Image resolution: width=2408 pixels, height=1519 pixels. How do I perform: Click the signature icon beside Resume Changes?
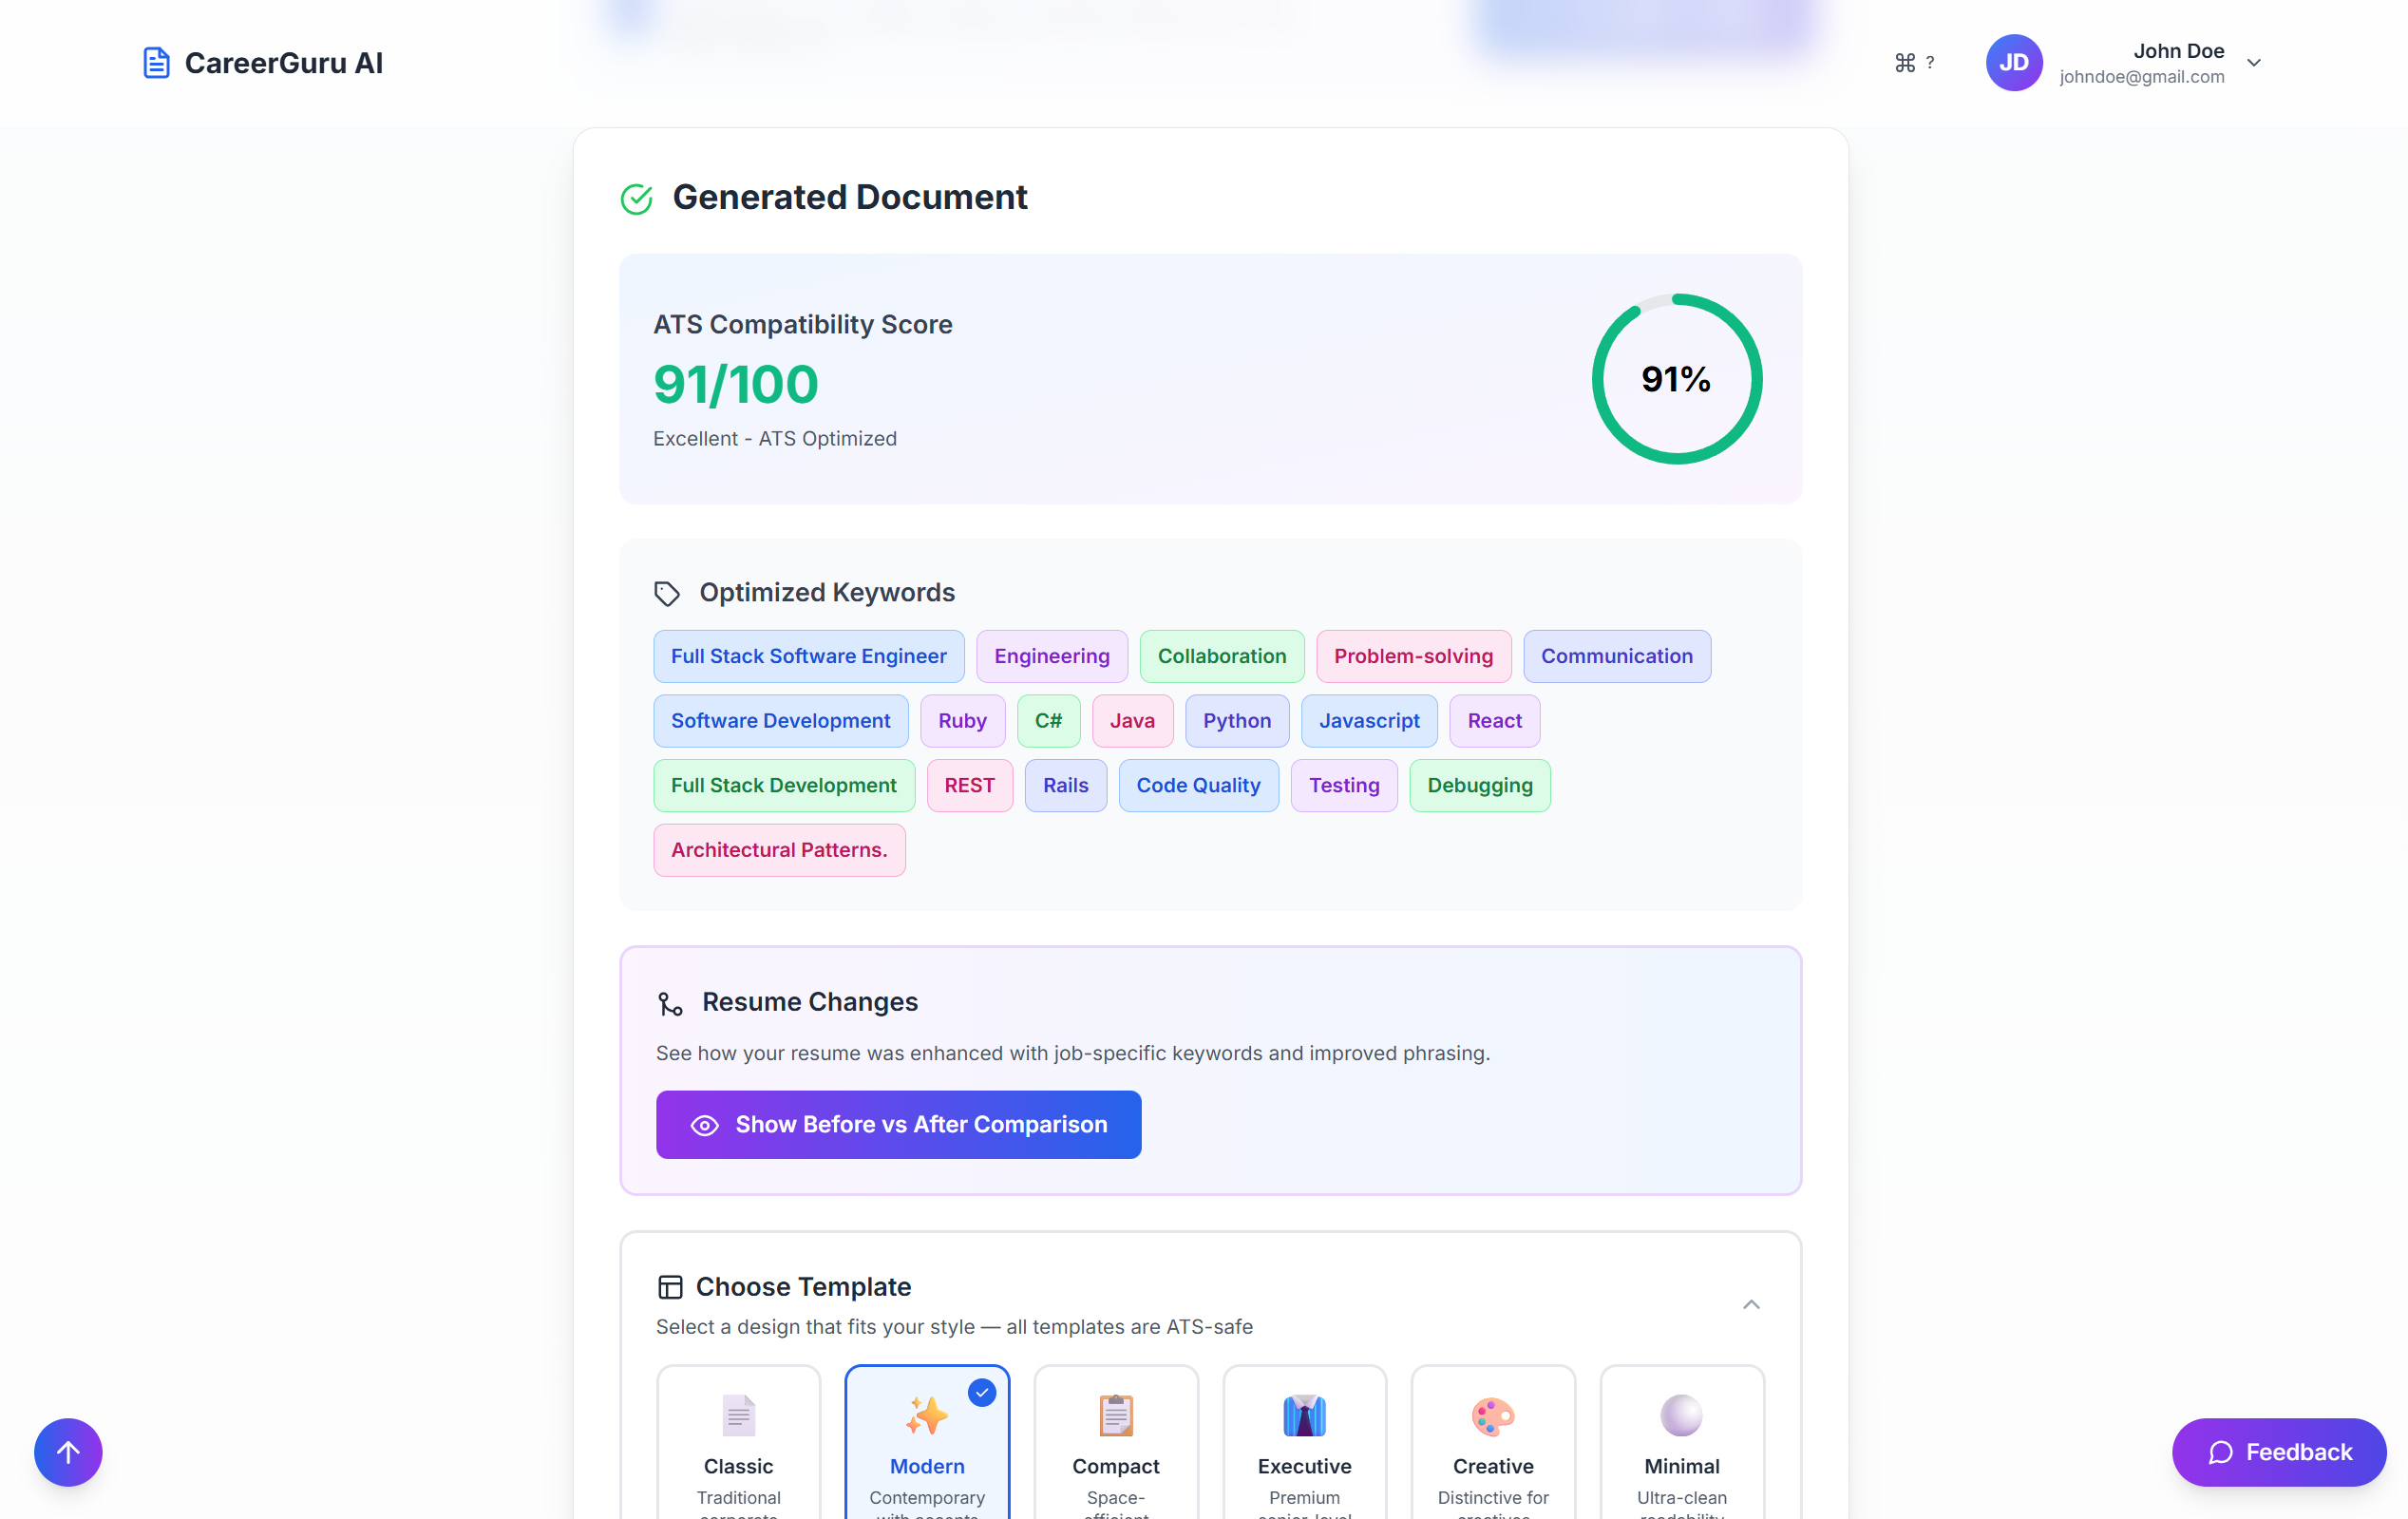(670, 1003)
